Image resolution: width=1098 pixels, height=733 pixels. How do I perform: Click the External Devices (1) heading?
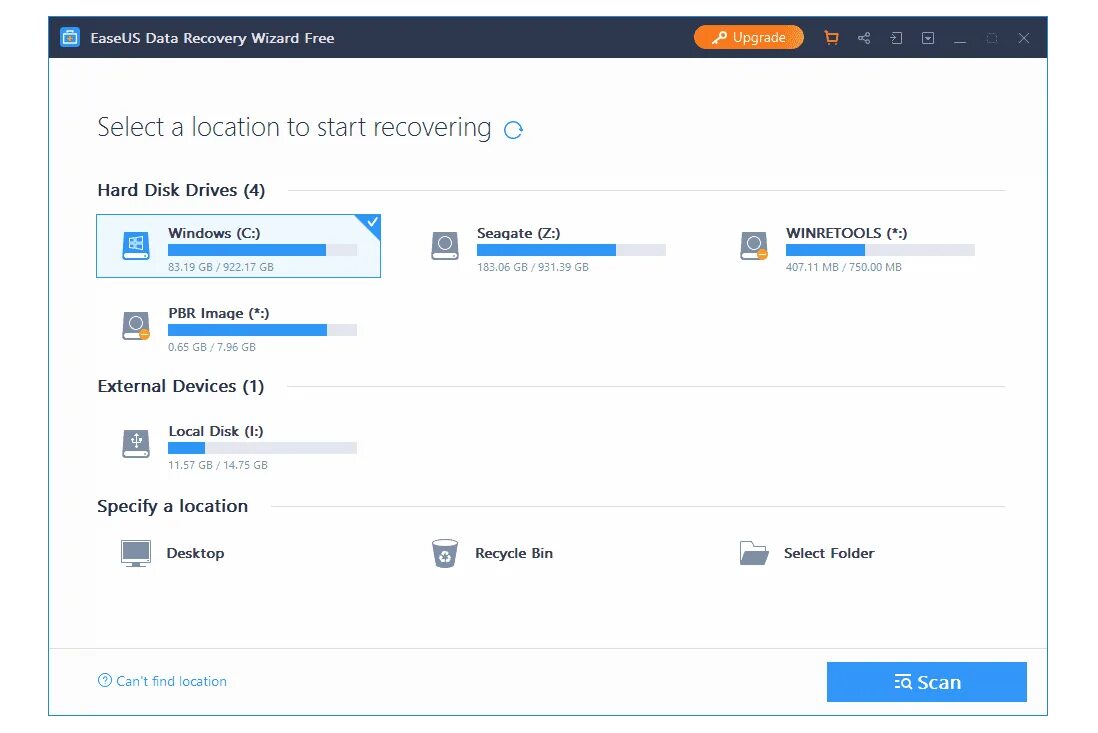[181, 386]
